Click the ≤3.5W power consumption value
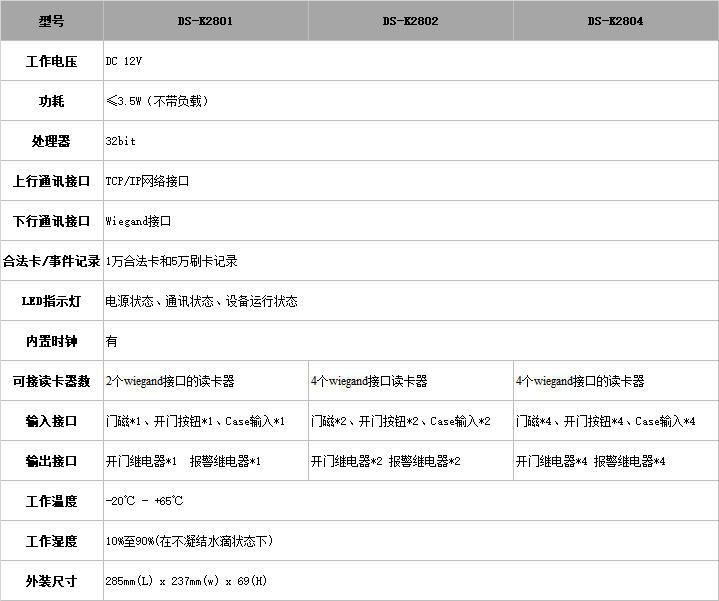Screen dimensions: 719x601 157,101
